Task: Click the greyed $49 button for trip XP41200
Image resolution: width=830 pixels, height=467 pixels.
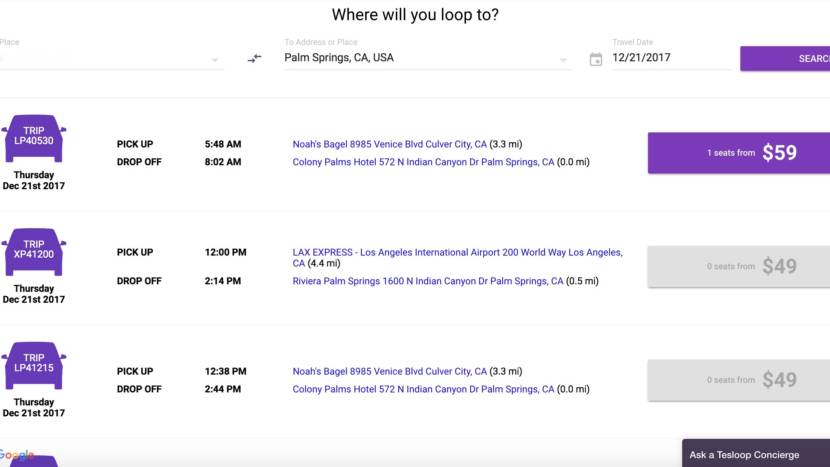Action: (738, 266)
